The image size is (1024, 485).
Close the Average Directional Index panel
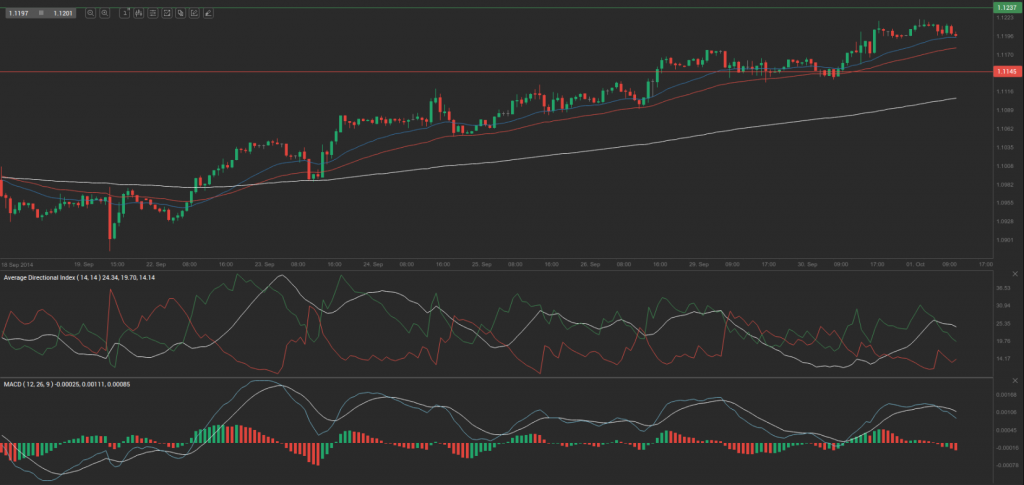pyautogui.click(x=1014, y=273)
